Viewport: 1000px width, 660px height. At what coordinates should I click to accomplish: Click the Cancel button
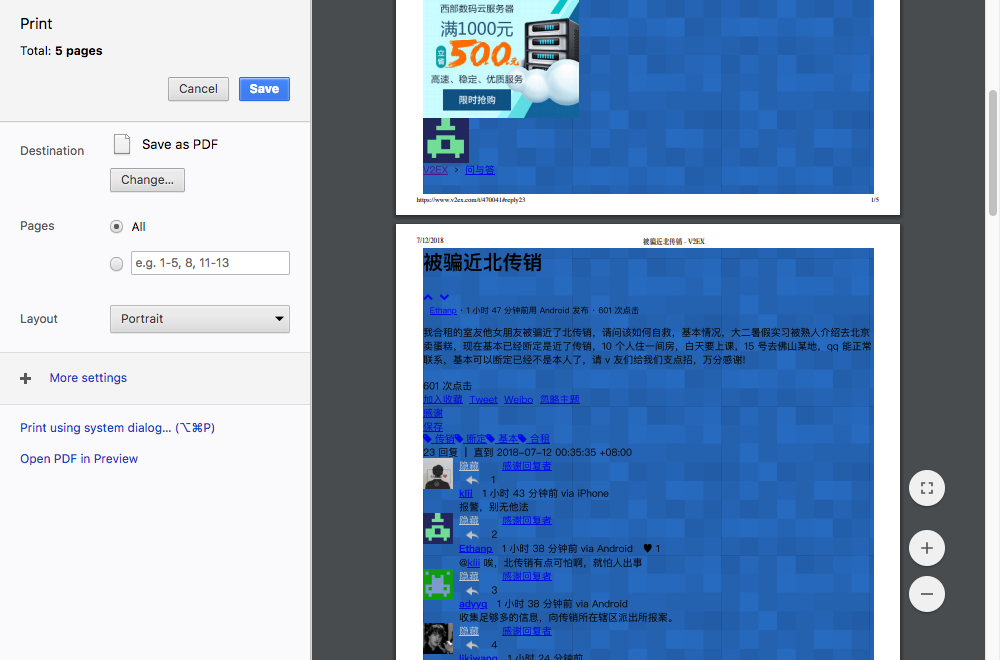tap(198, 89)
